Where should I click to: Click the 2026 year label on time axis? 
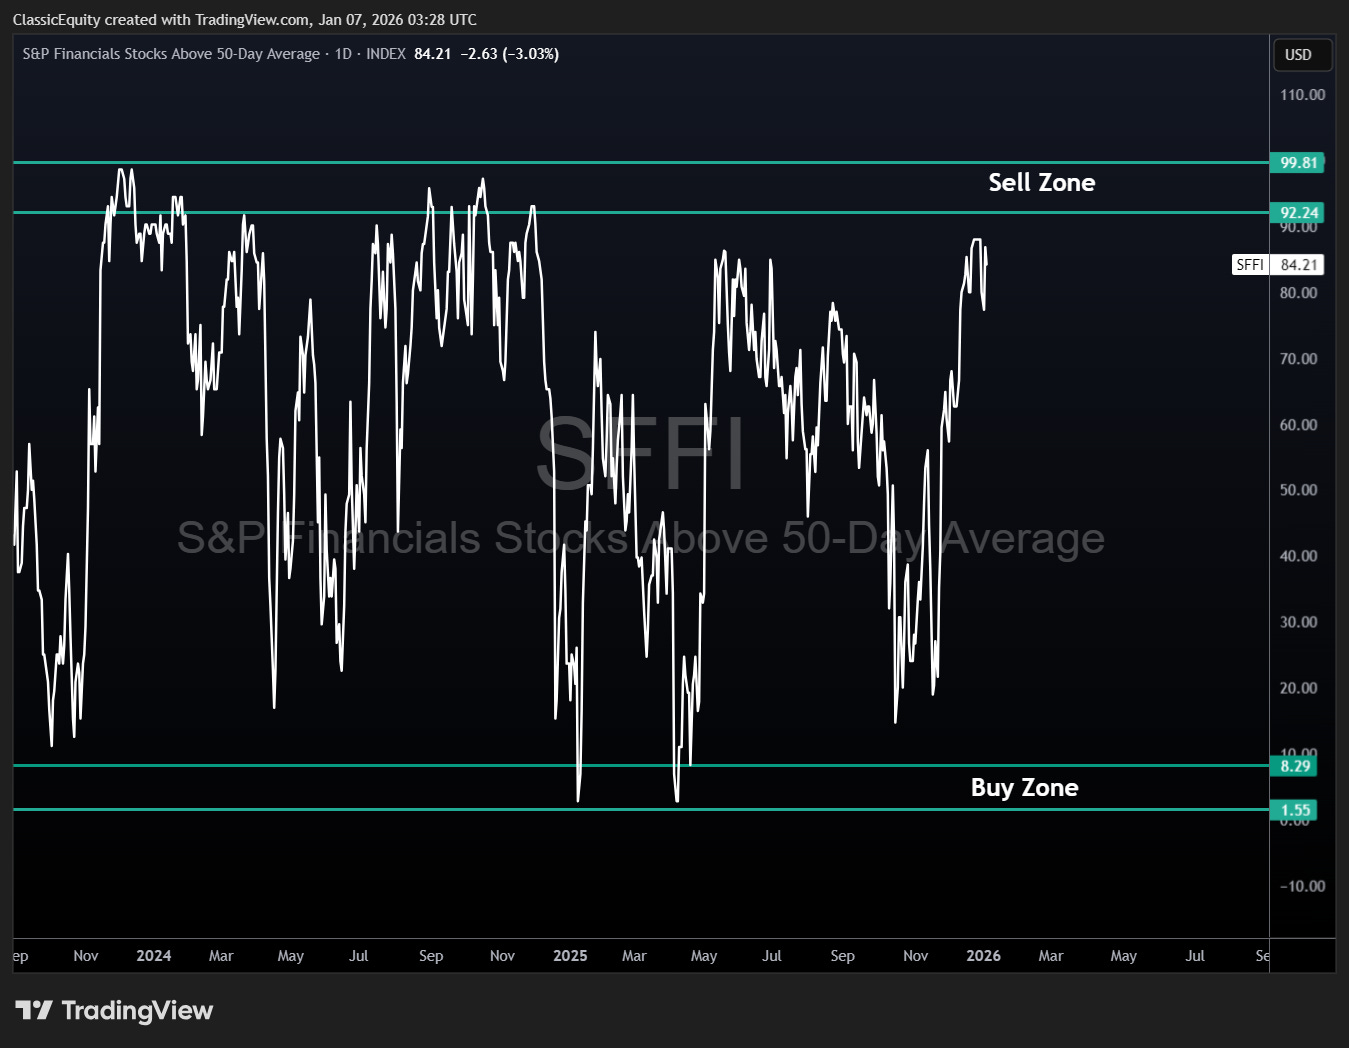(x=983, y=956)
